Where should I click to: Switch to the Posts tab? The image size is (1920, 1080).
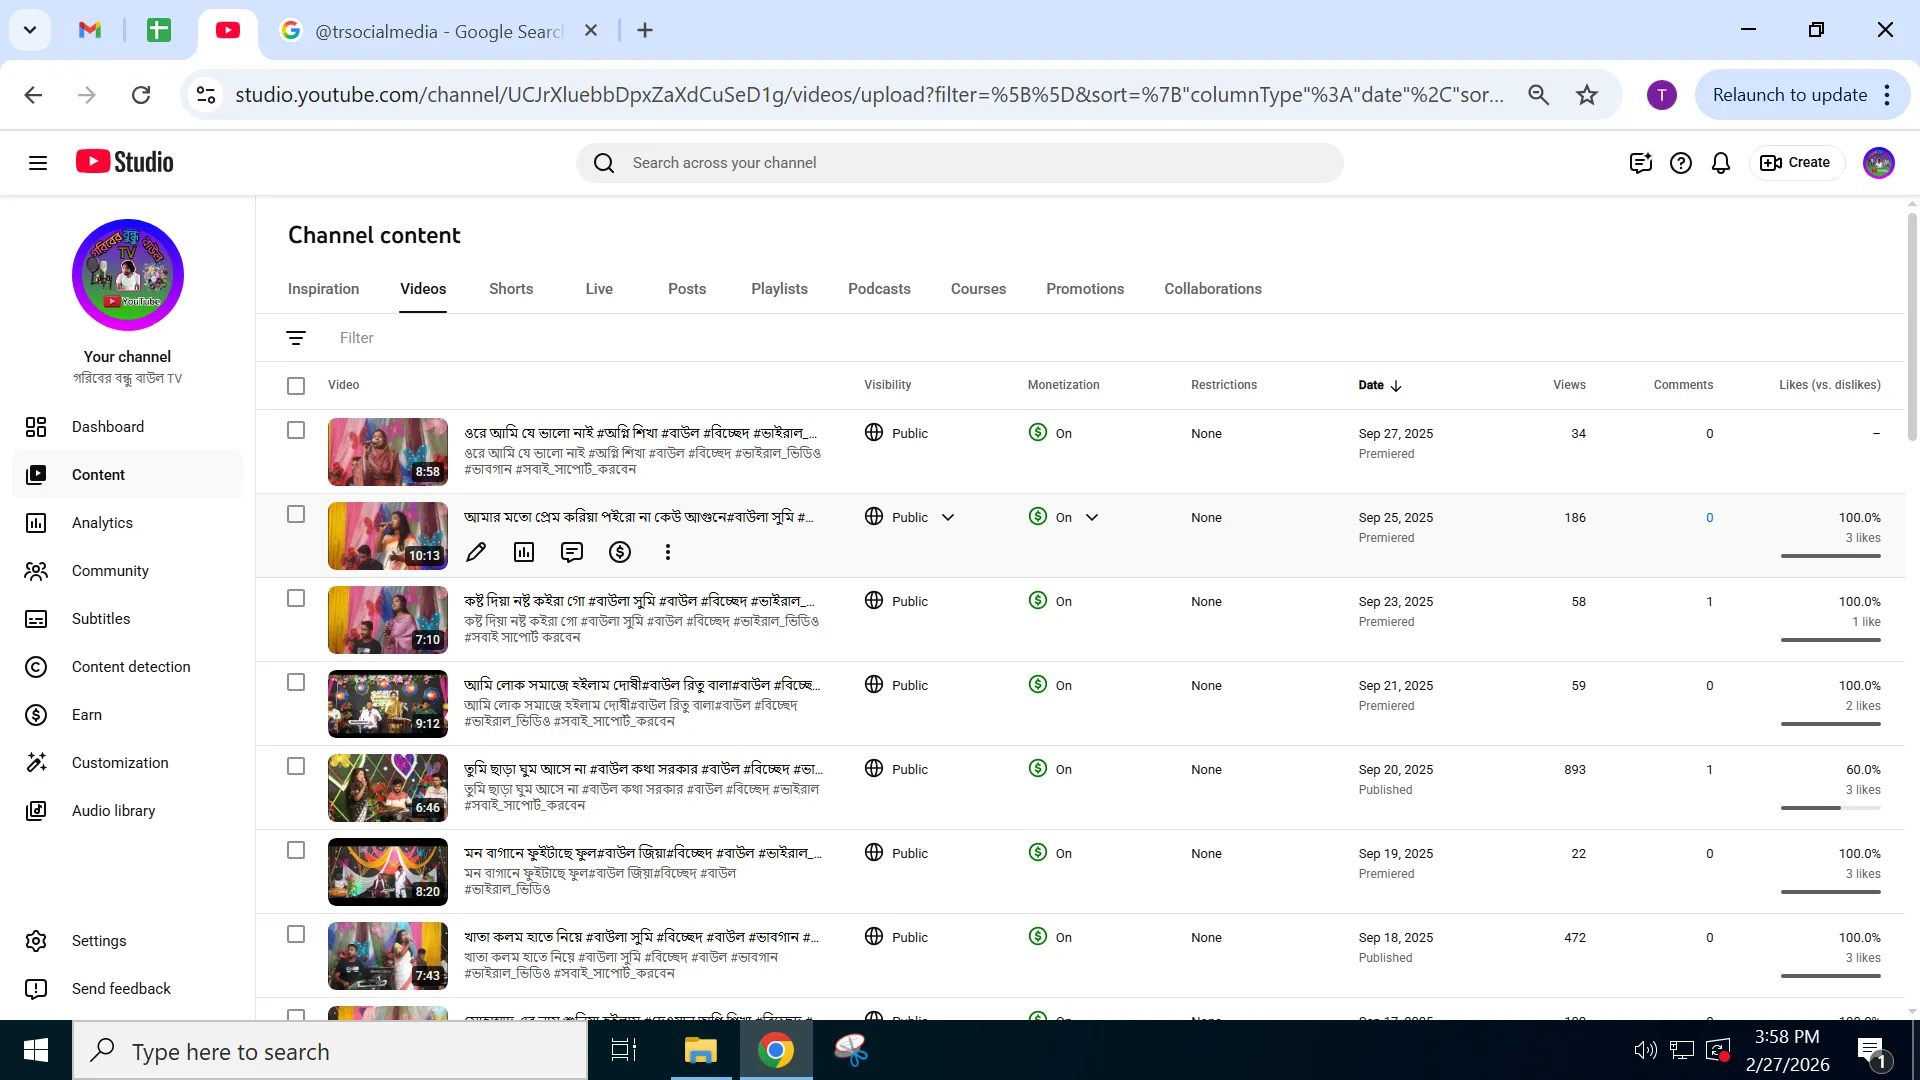pyautogui.click(x=687, y=289)
